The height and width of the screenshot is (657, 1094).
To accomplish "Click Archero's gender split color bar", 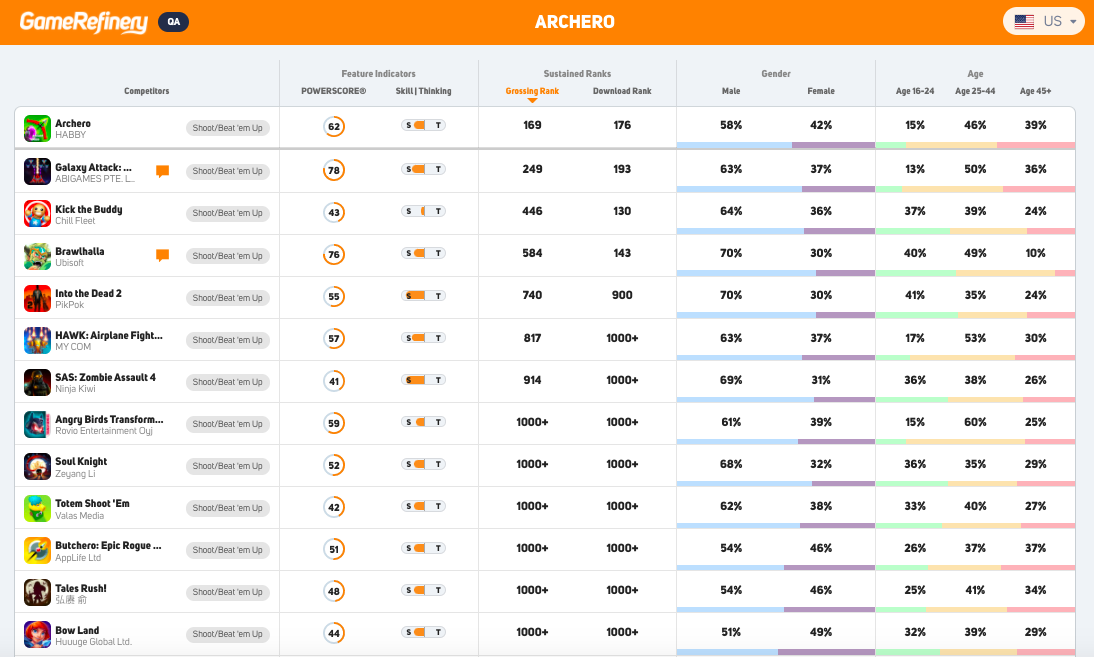I will 776,145.
